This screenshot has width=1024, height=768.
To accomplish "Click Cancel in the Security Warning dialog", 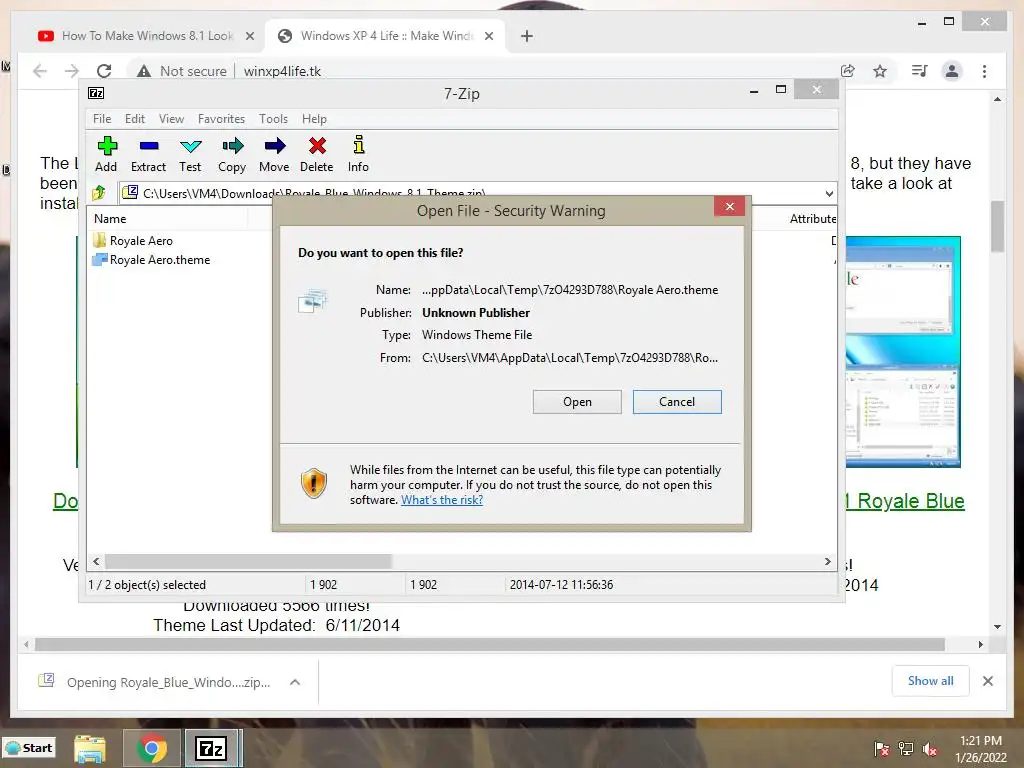I will click(677, 402).
